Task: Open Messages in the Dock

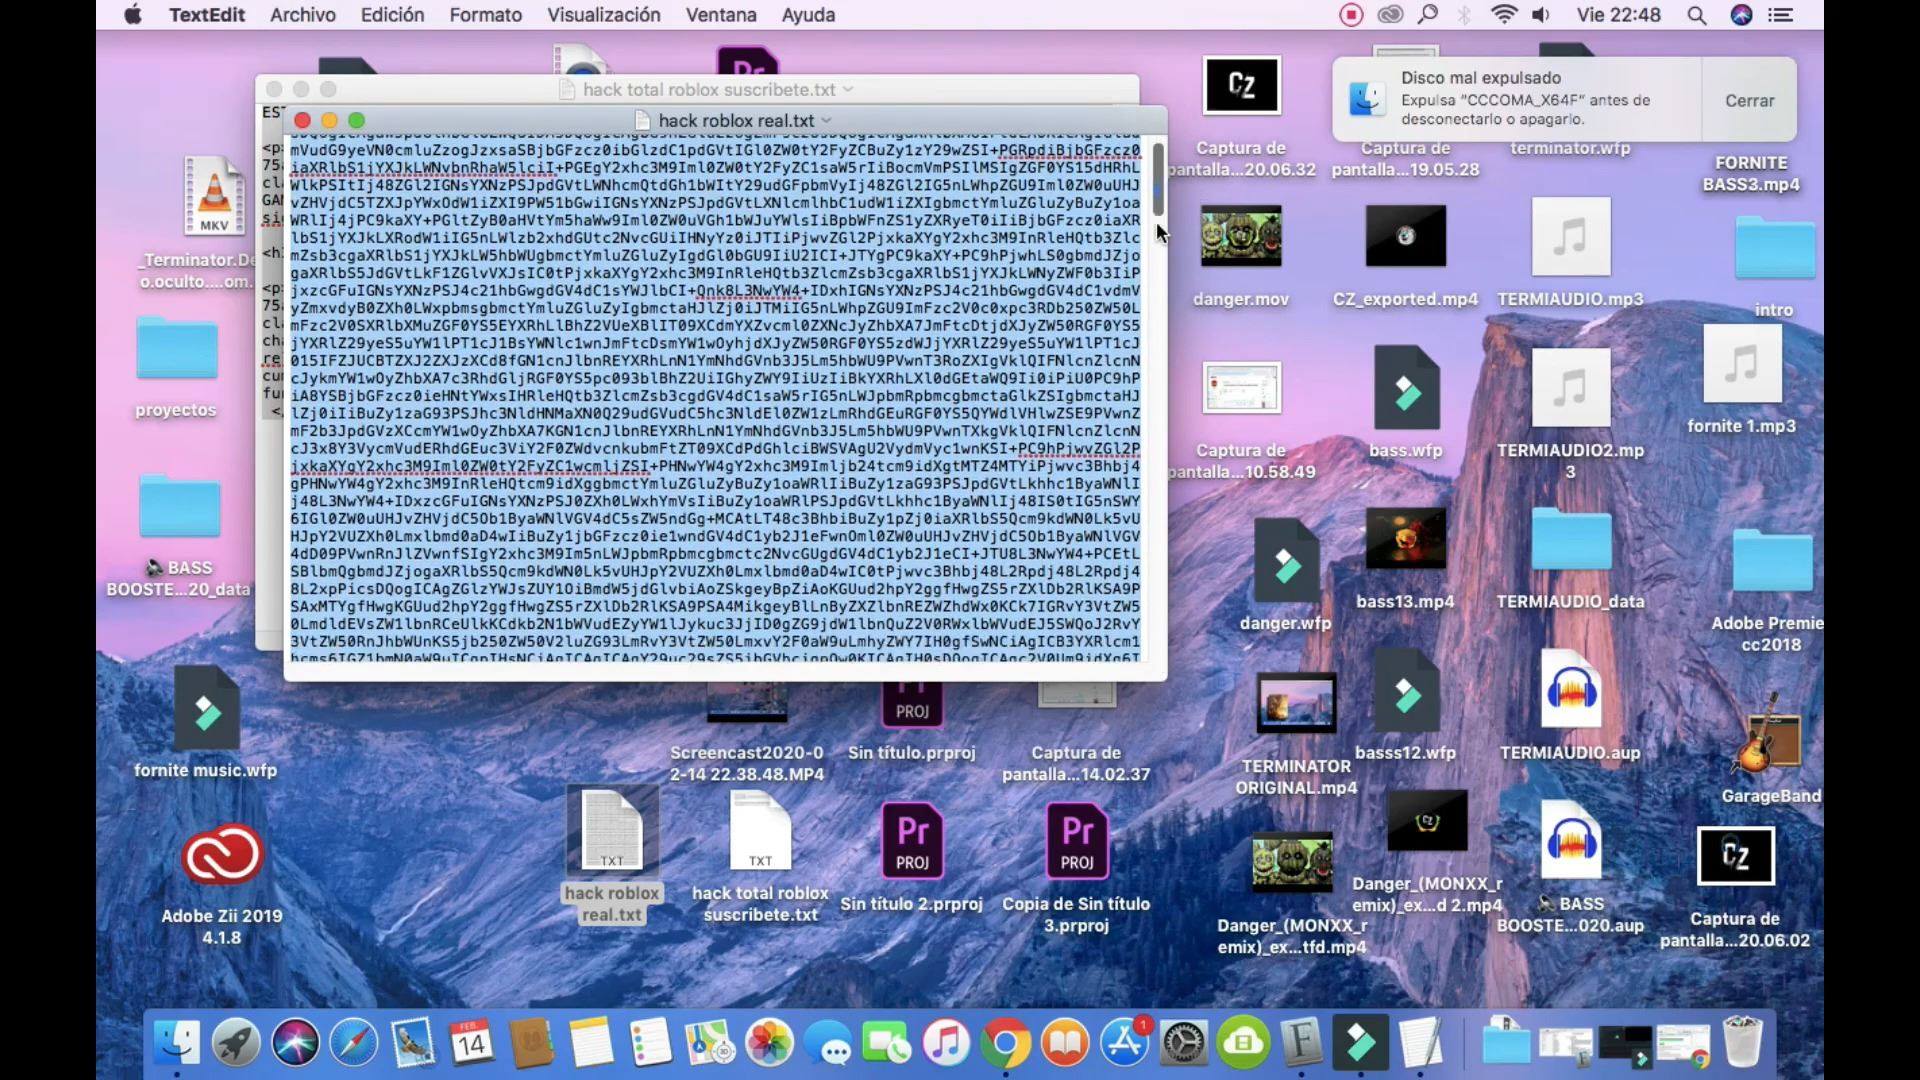Action: point(828,1044)
